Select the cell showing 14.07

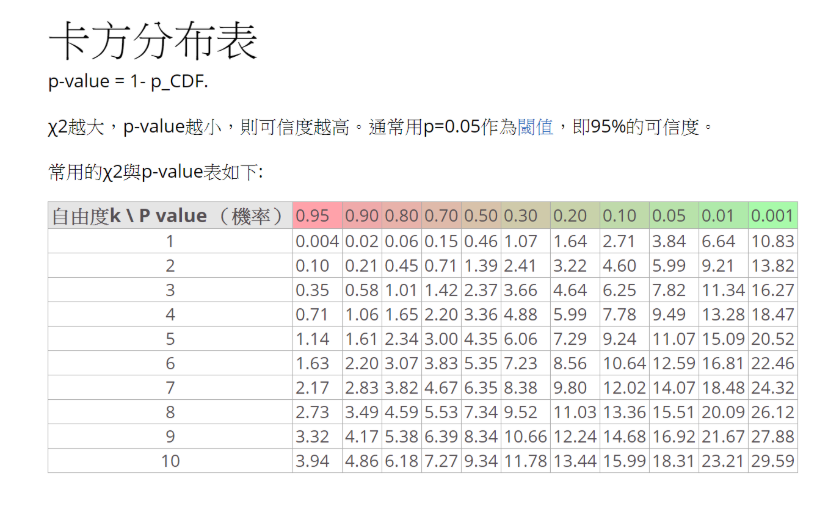coord(674,388)
